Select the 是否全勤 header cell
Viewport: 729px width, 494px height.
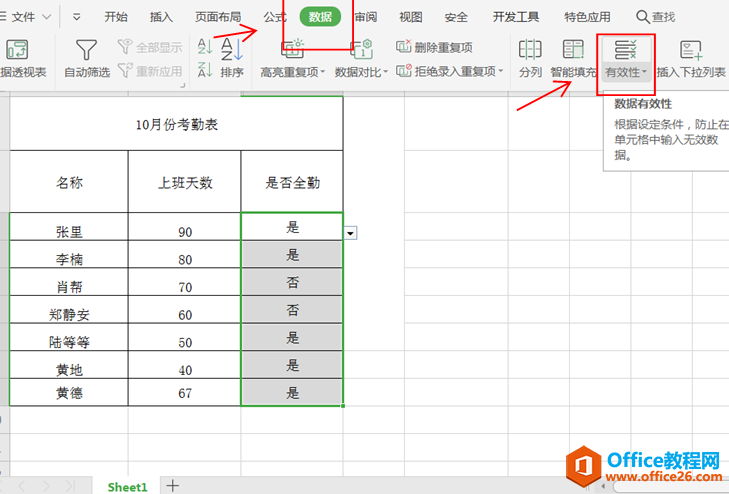click(292, 182)
